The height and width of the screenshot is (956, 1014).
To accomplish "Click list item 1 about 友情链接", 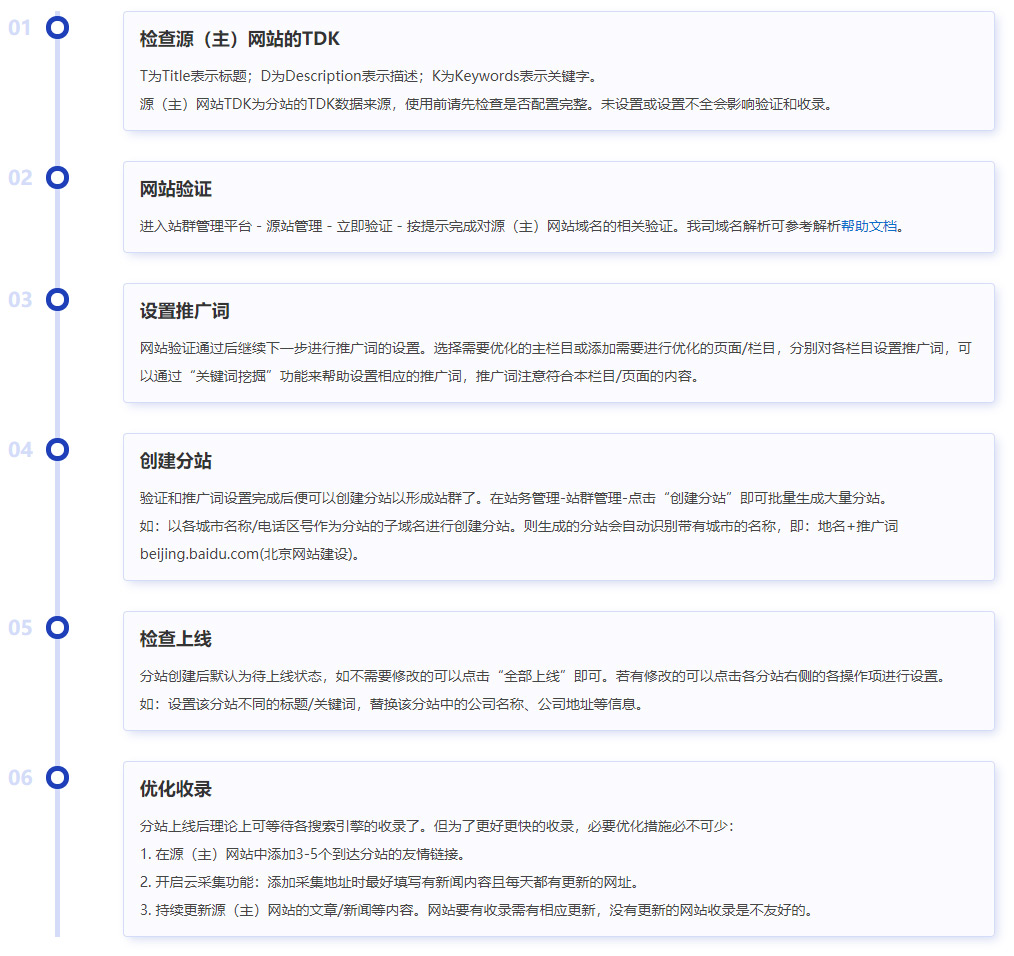I will pos(302,854).
